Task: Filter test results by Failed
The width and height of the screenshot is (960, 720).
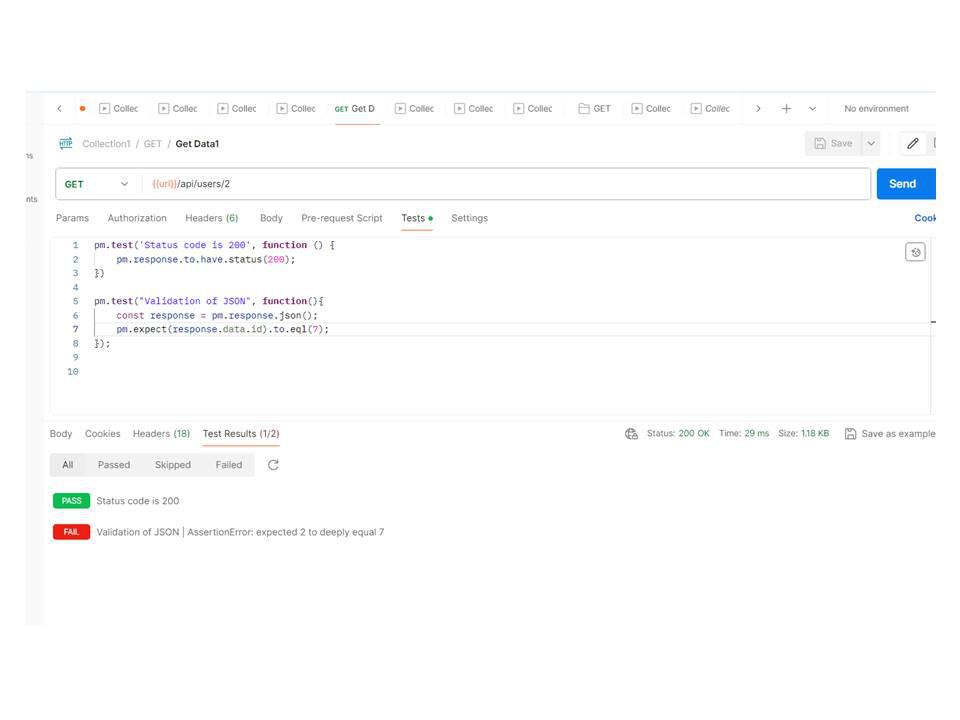Action: (x=229, y=465)
